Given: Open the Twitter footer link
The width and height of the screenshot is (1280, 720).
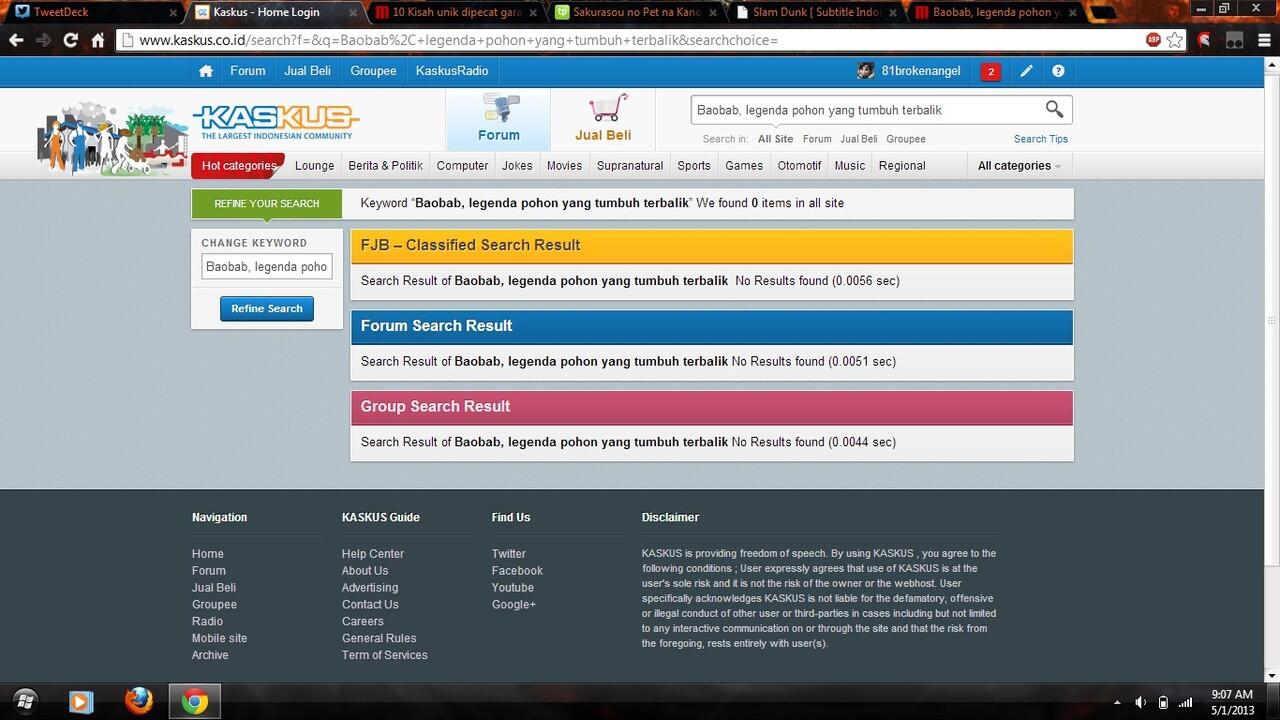Looking at the screenshot, I should [x=508, y=554].
